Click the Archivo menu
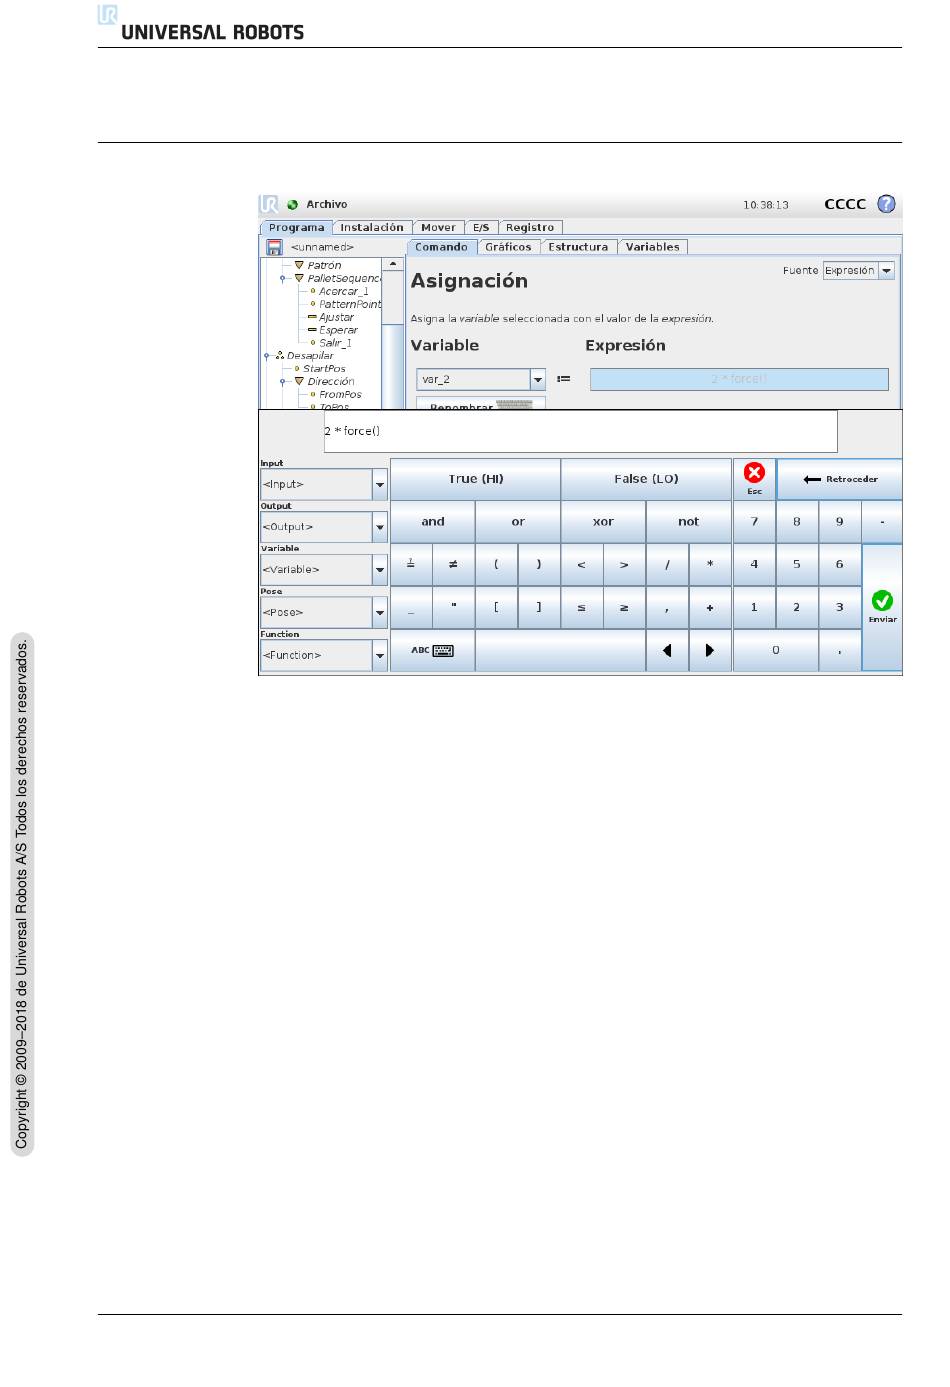 (x=327, y=204)
